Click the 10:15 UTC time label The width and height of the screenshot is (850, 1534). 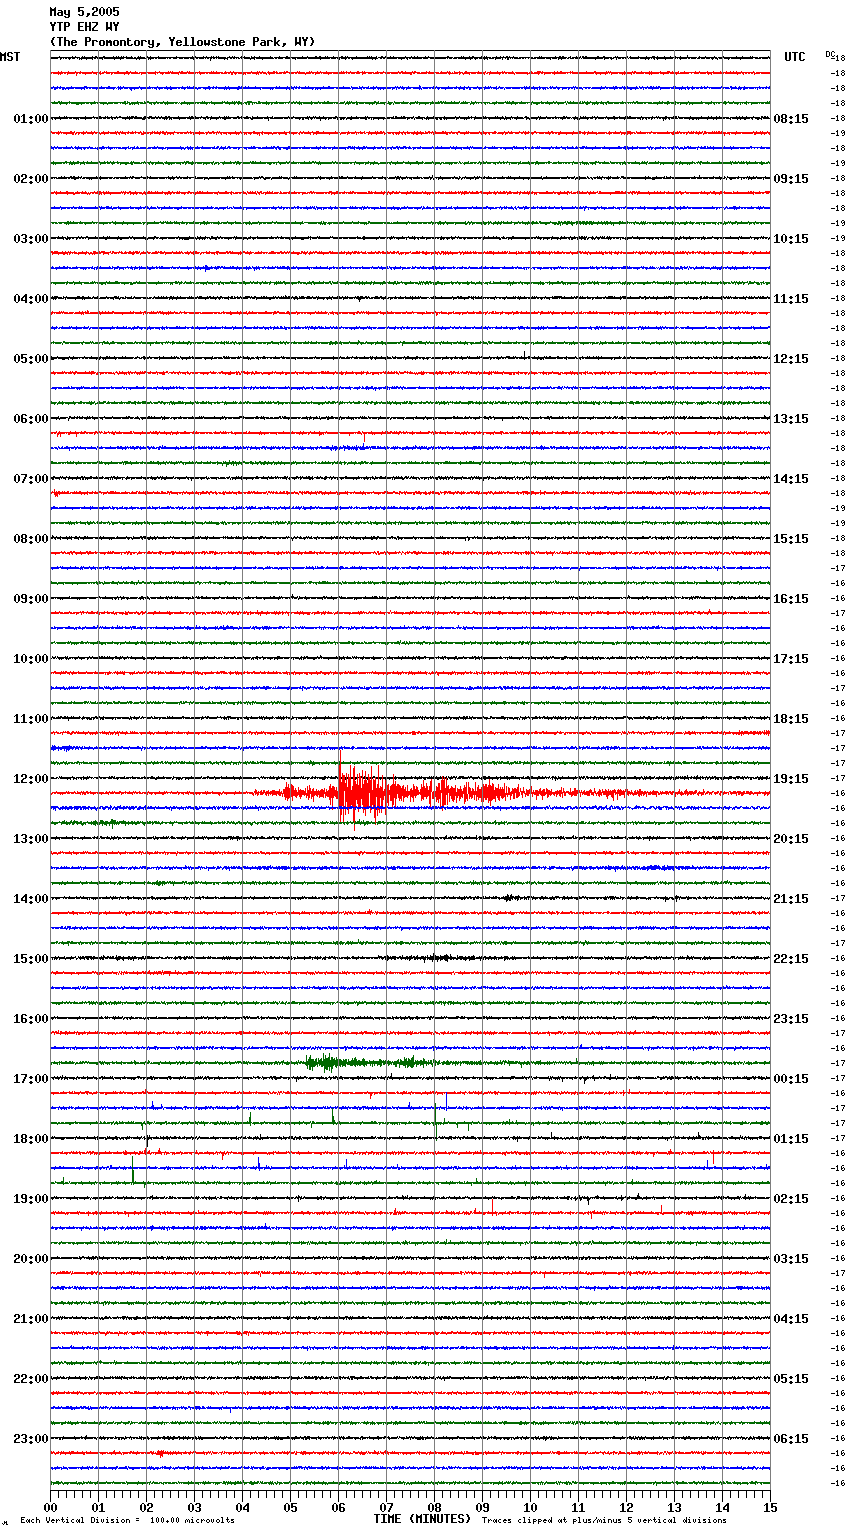tap(791, 239)
